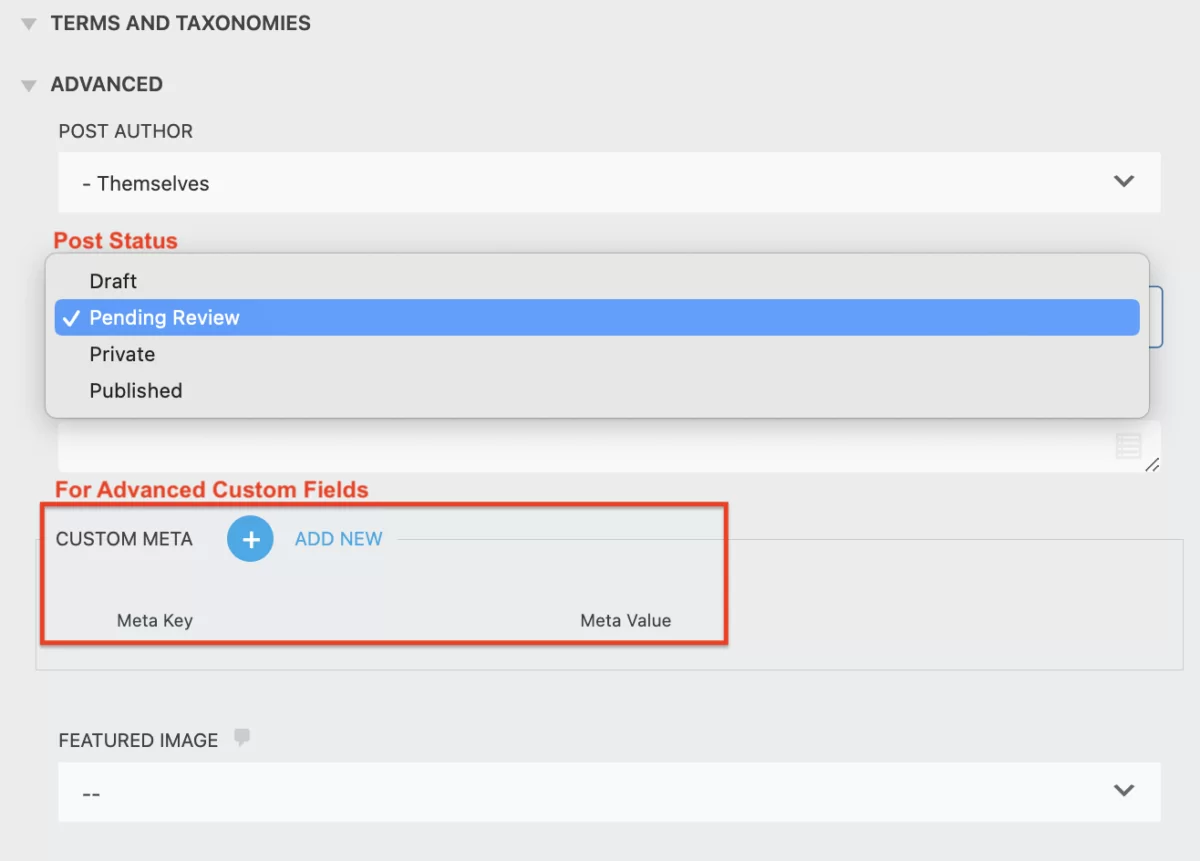Open the Featured Image dropdown

[x=600, y=790]
